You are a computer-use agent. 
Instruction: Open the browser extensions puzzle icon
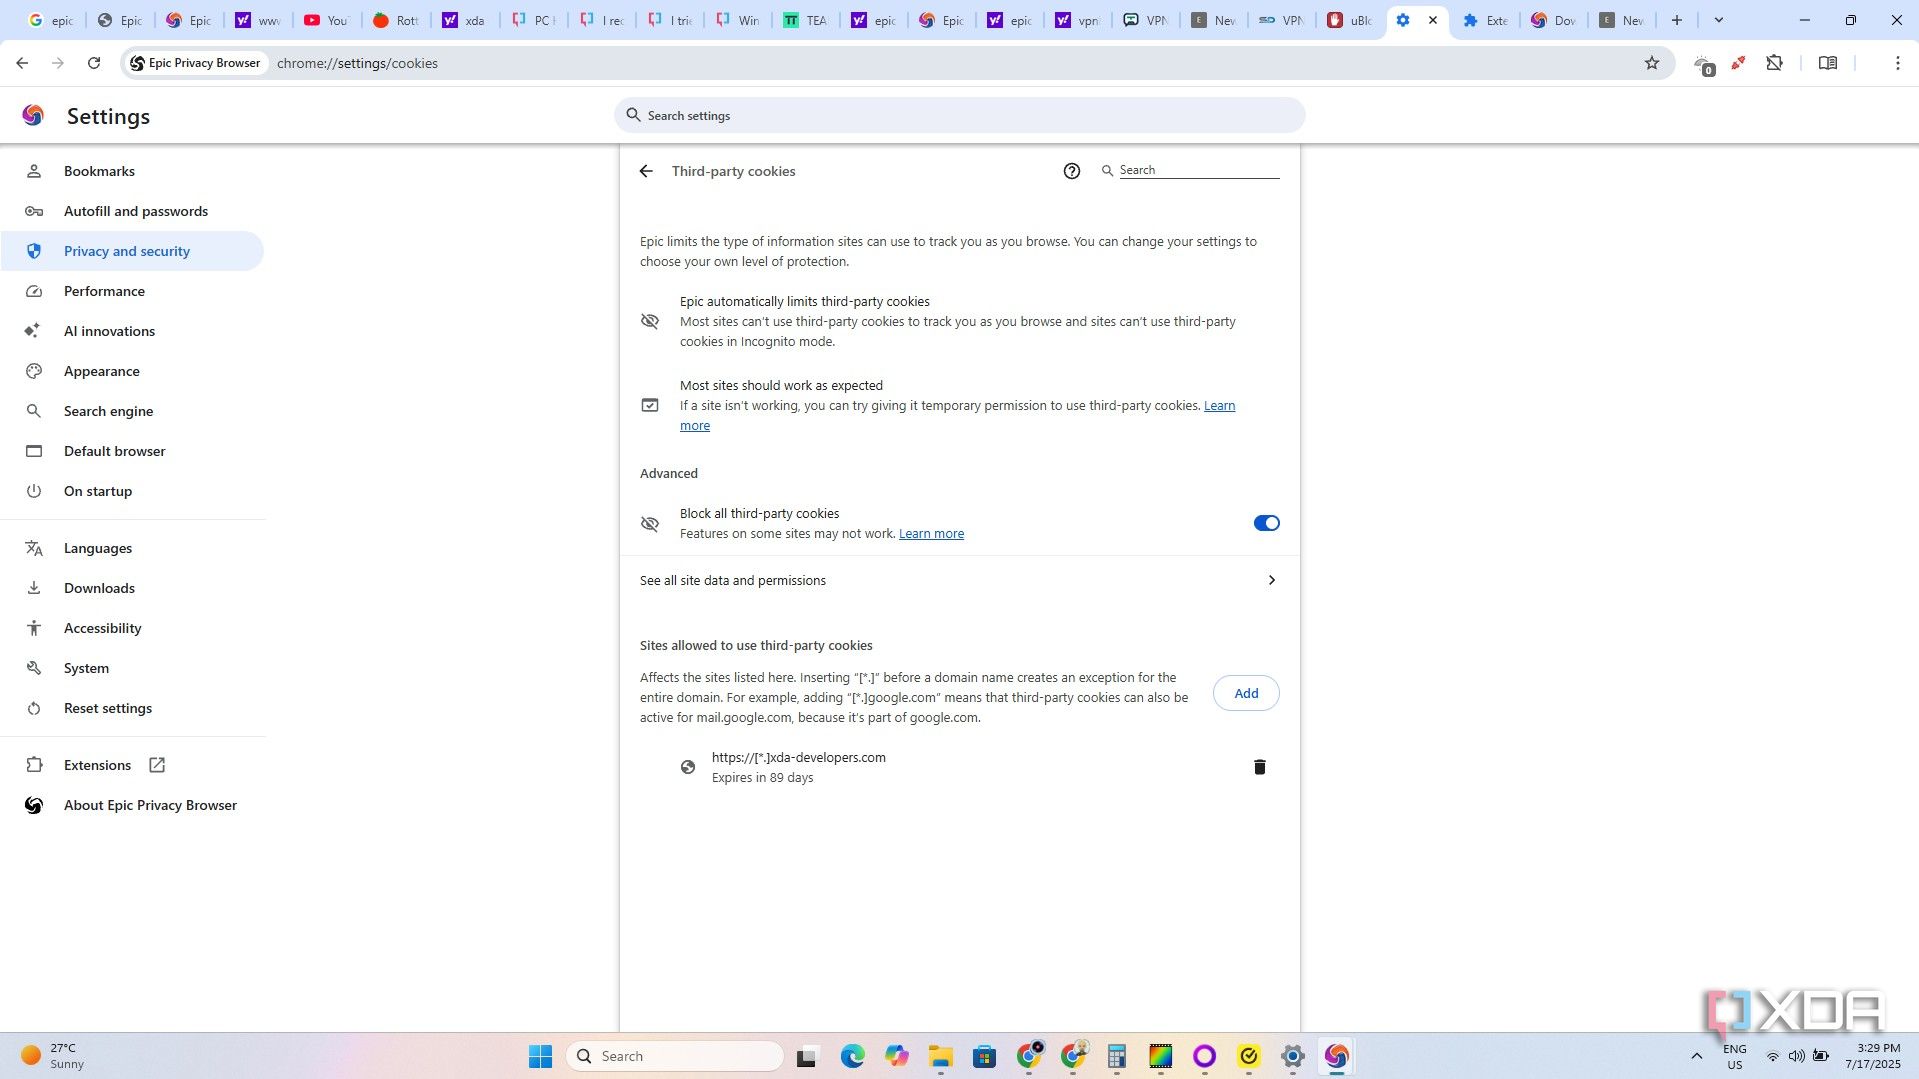click(x=1774, y=63)
